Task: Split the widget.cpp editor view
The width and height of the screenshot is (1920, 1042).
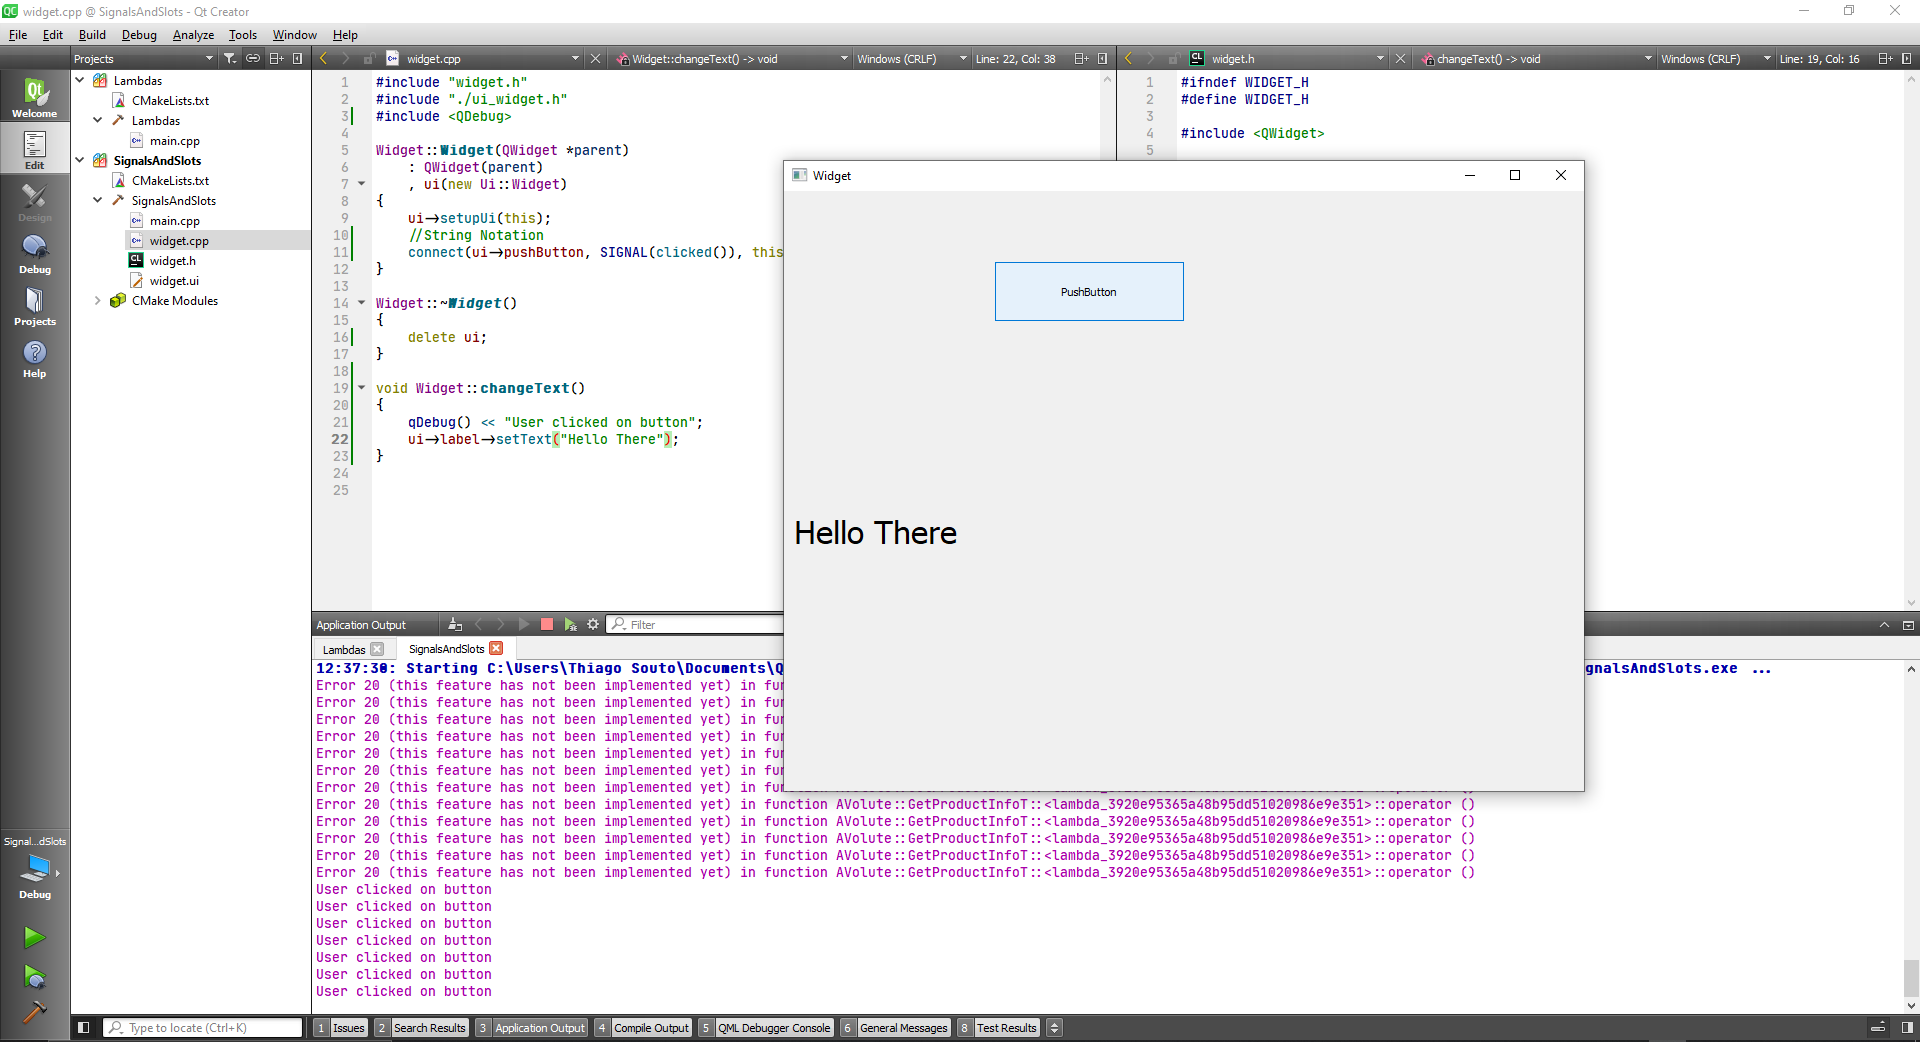Action: [x=1081, y=59]
